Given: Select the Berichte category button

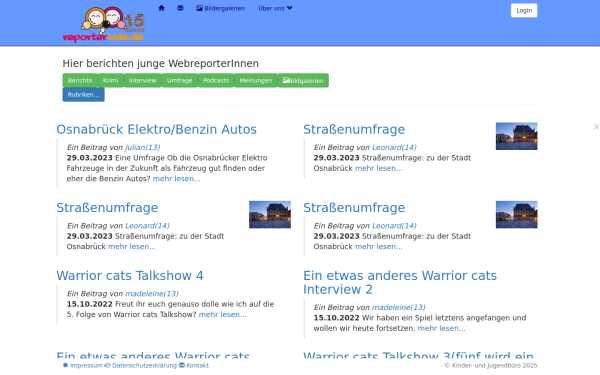Looking at the screenshot, I should point(80,80).
